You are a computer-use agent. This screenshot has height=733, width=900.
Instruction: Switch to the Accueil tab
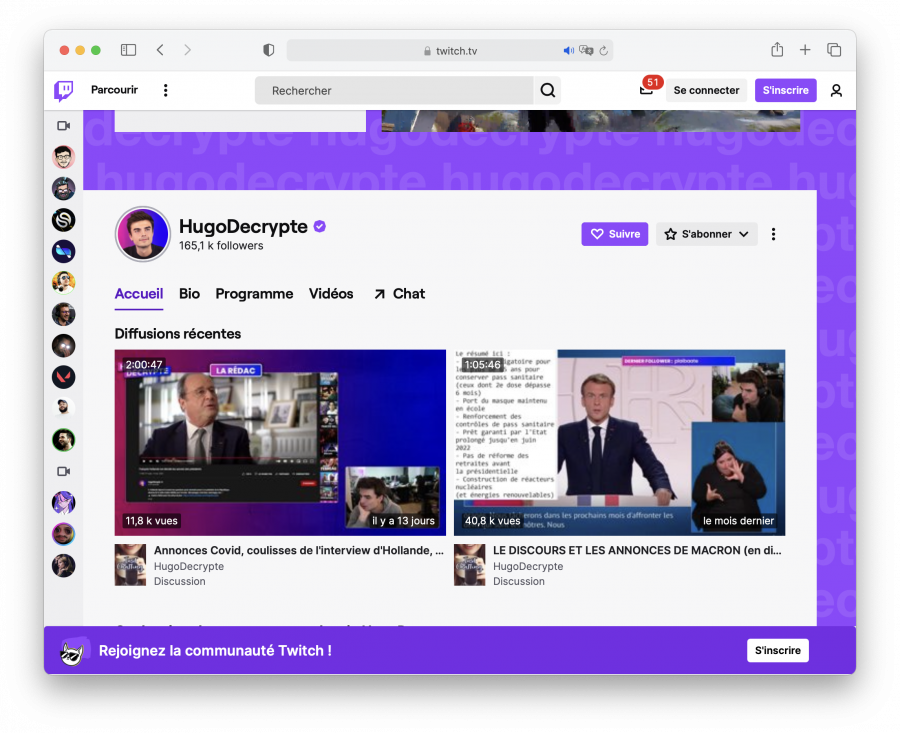[139, 294]
